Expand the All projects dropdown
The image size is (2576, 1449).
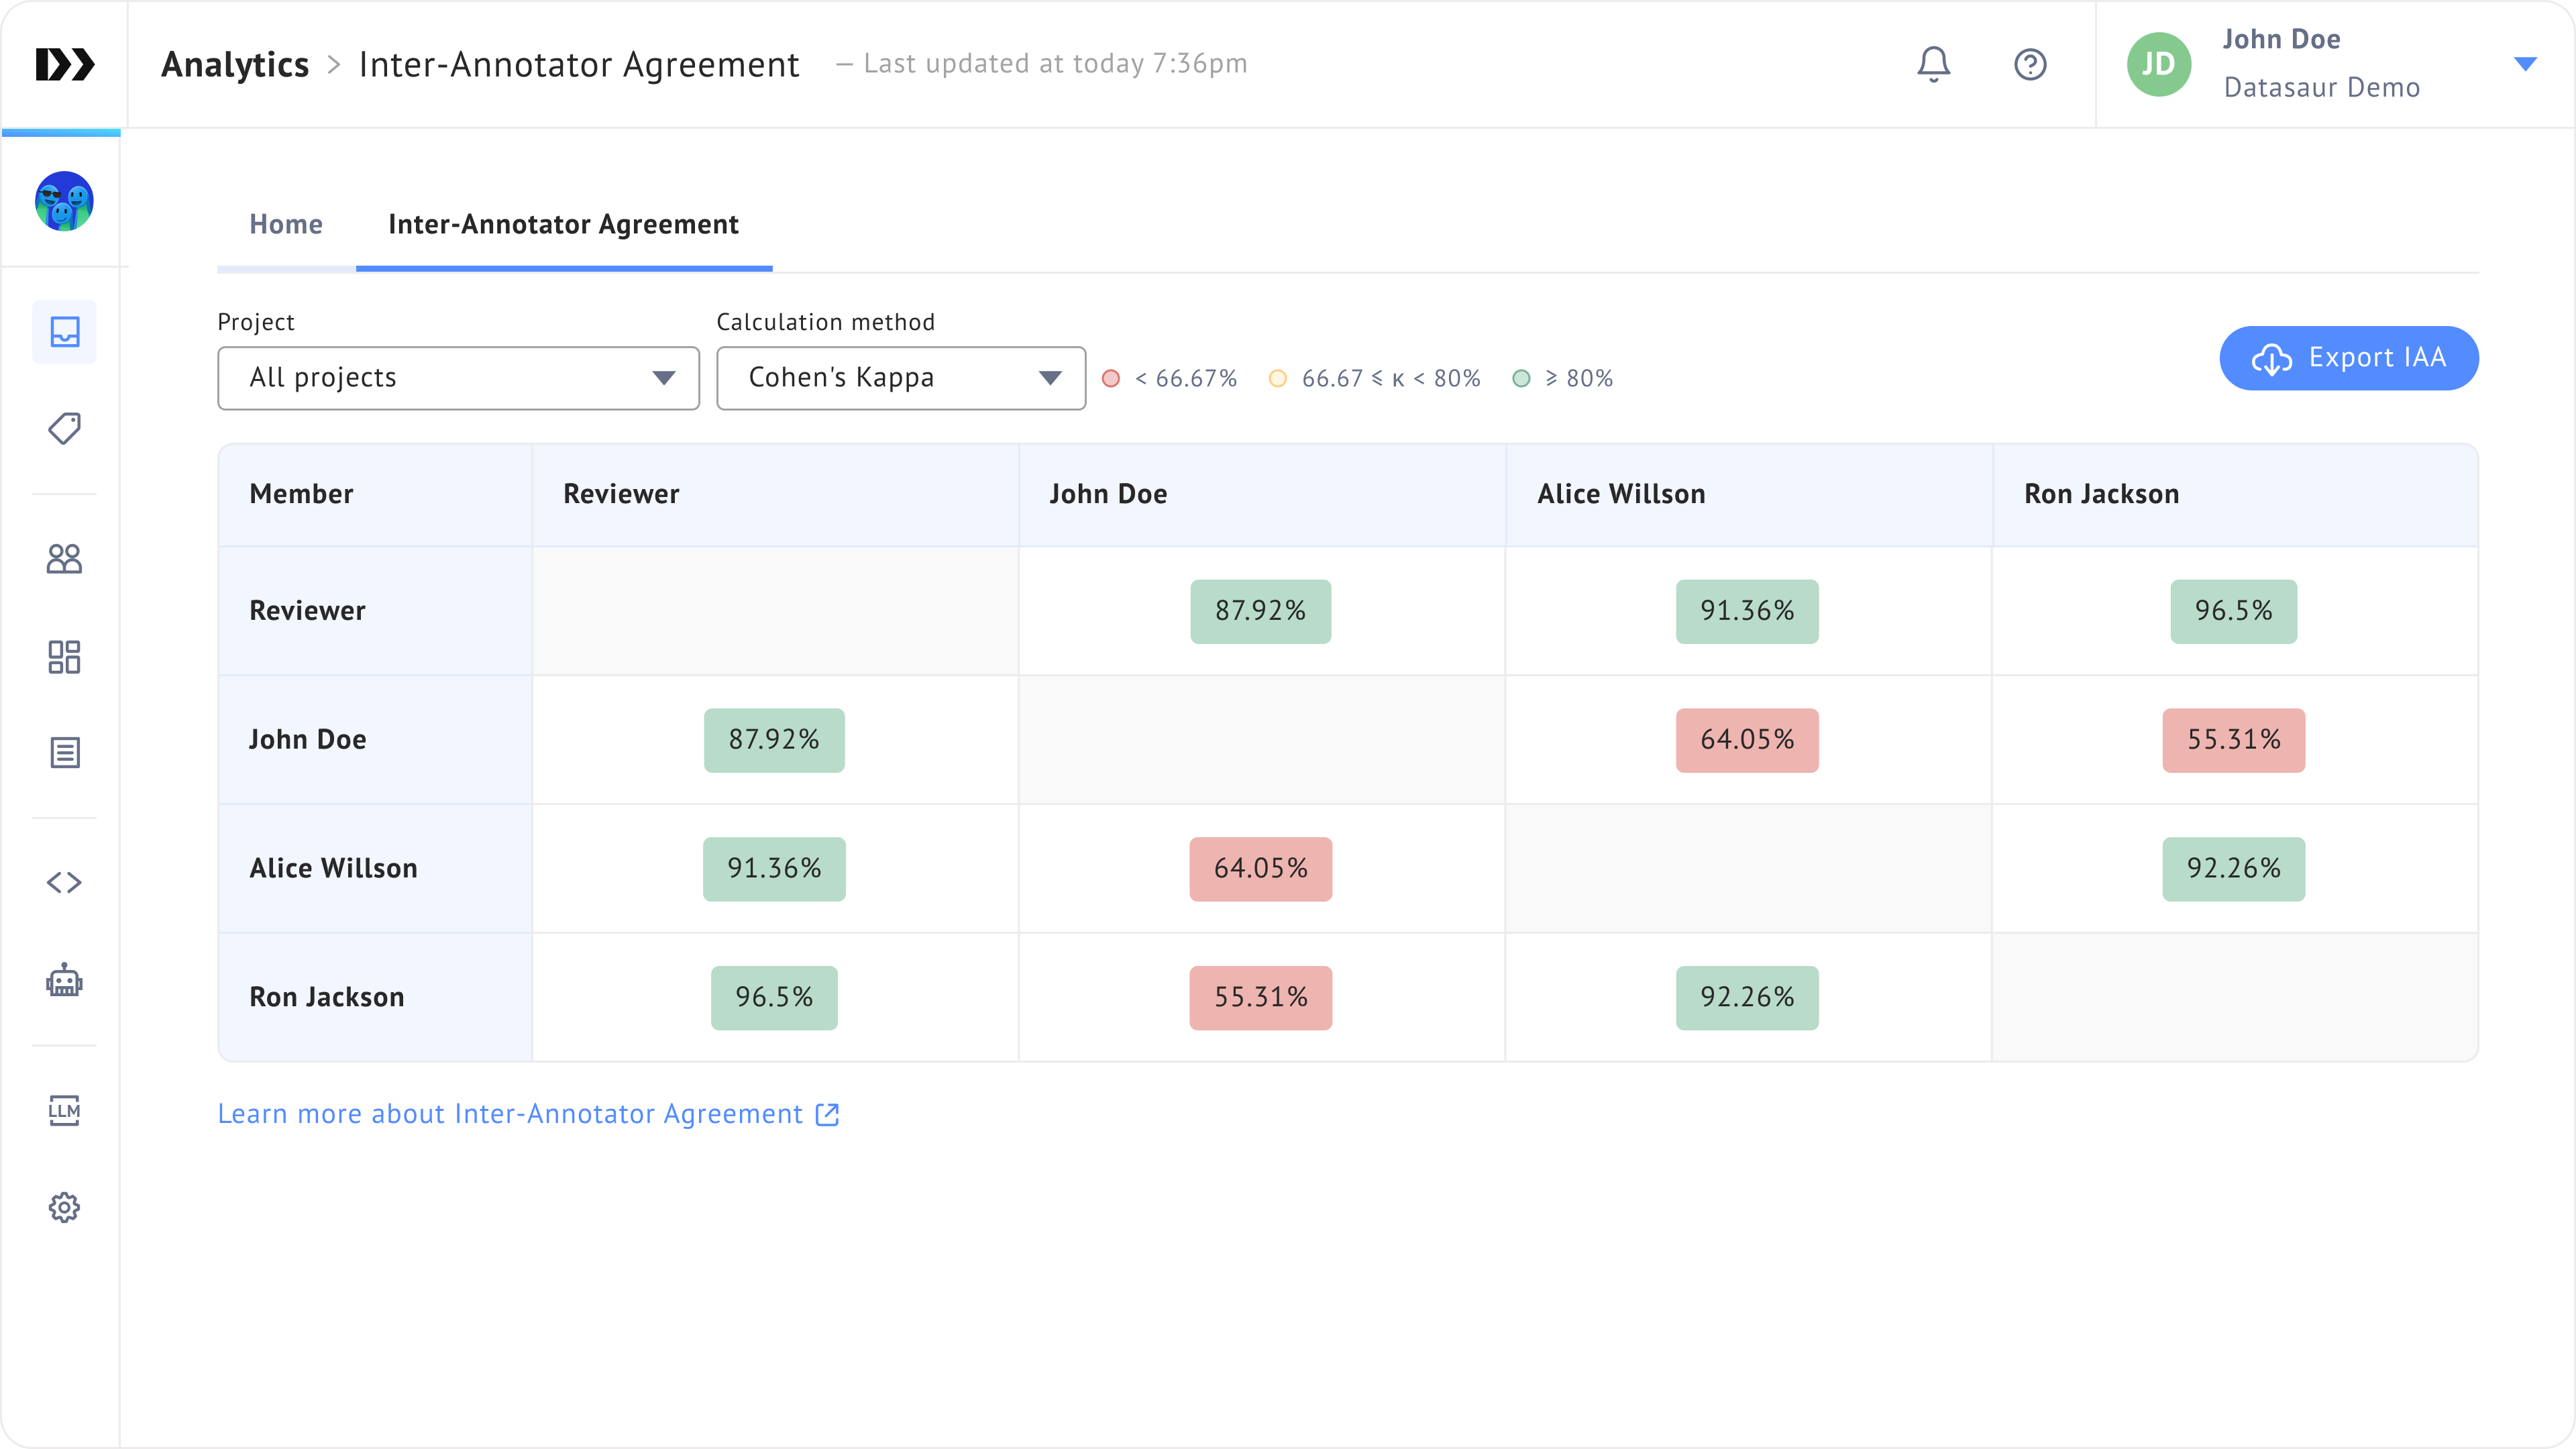tap(458, 378)
